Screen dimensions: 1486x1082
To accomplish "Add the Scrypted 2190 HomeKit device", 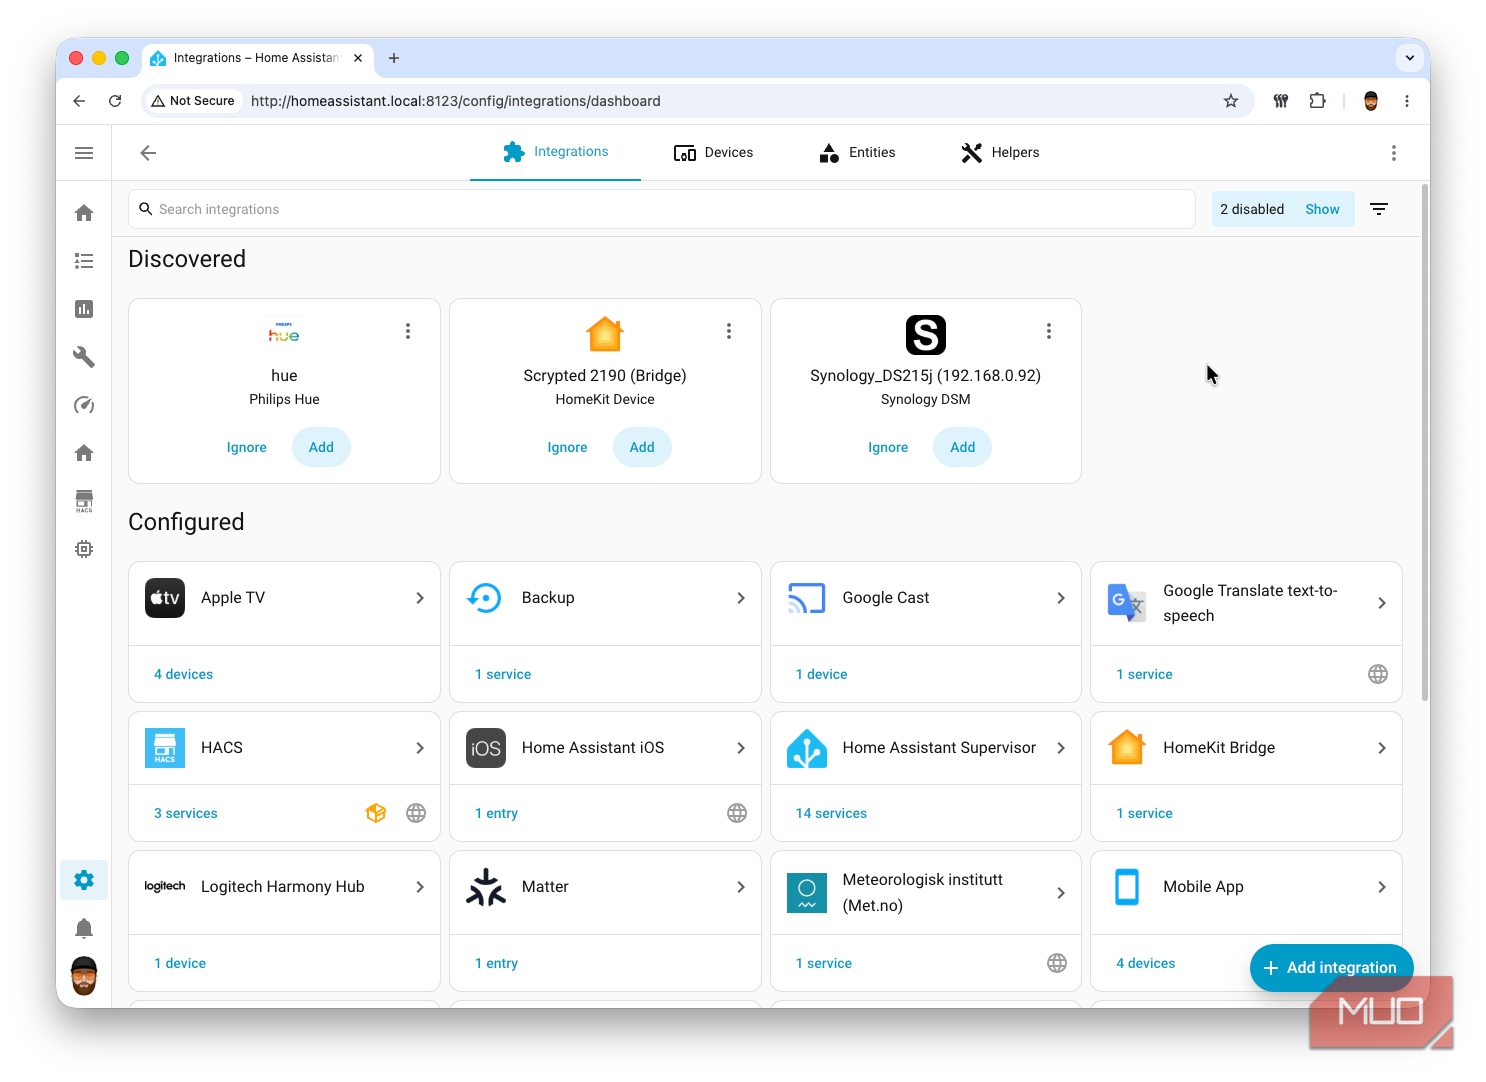I will pos(642,447).
